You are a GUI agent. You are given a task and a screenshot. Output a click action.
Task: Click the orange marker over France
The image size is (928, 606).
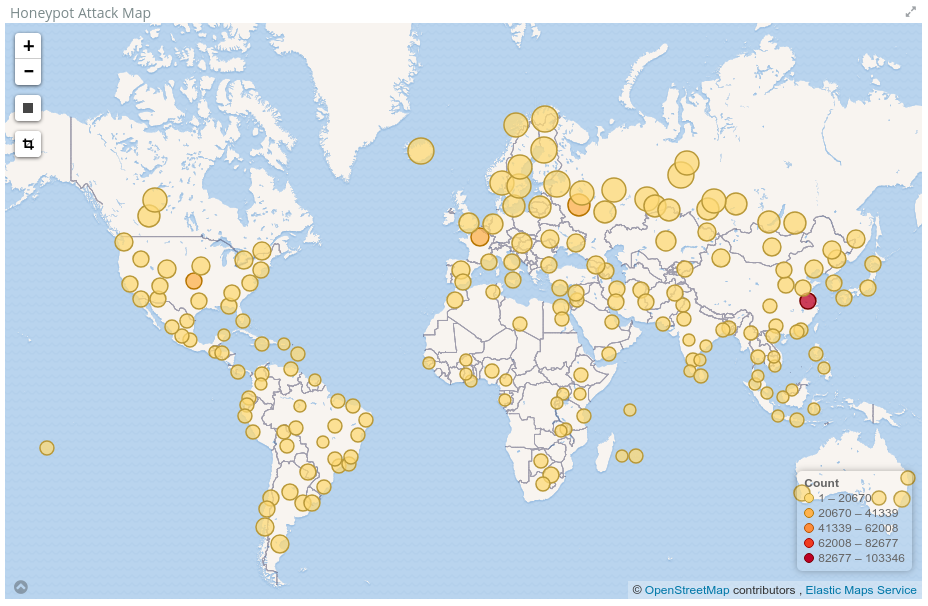tap(480, 237)
